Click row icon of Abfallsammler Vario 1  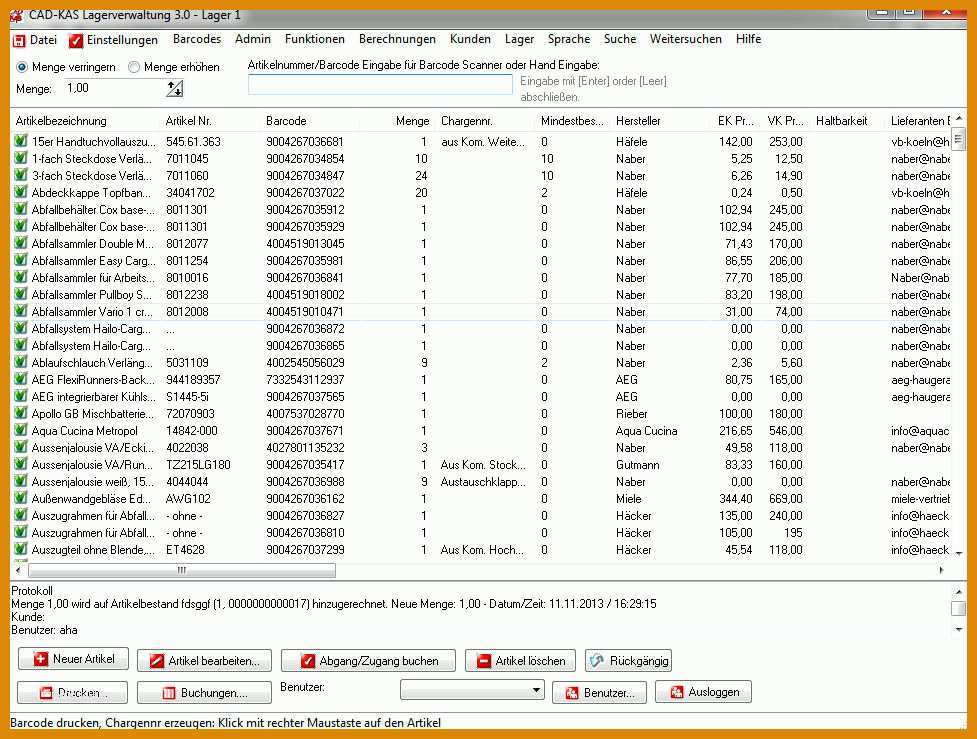tap(21, 312)
